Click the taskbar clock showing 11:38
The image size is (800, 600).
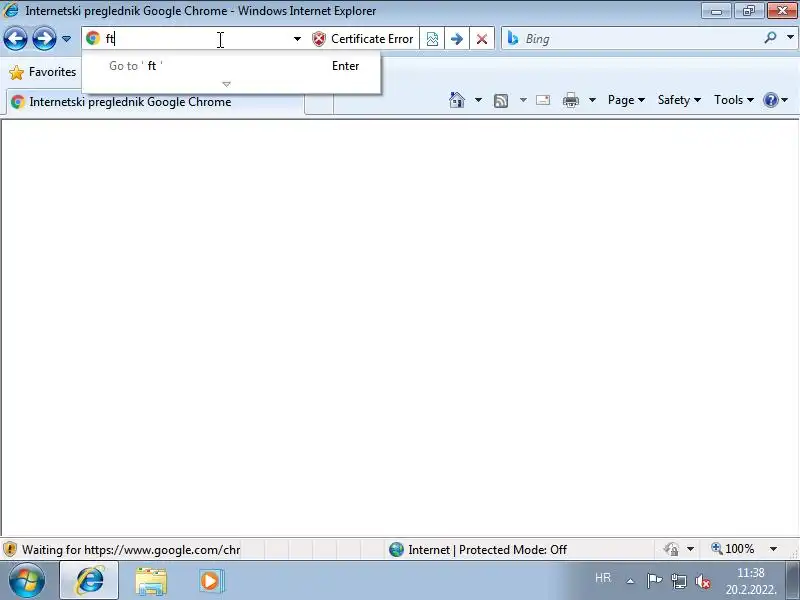(751, 581)
